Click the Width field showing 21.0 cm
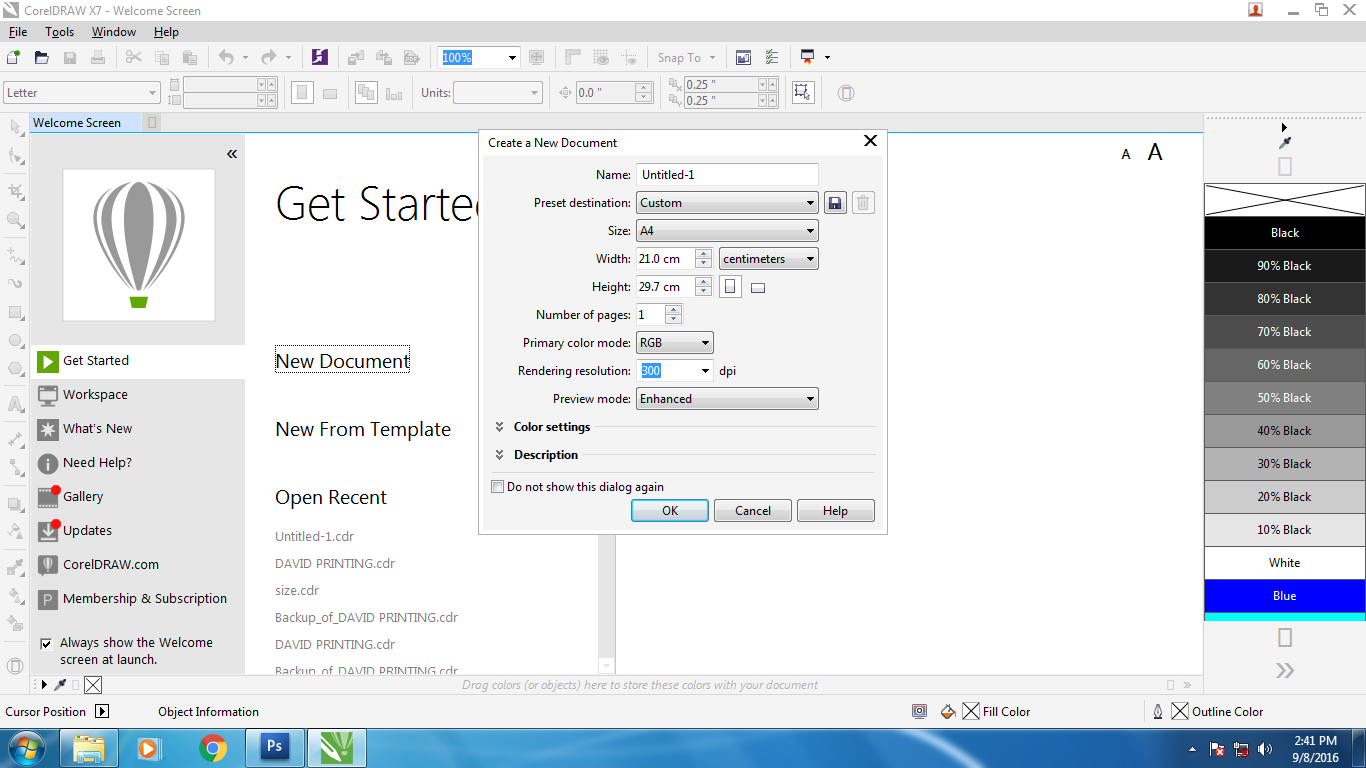 665,259
